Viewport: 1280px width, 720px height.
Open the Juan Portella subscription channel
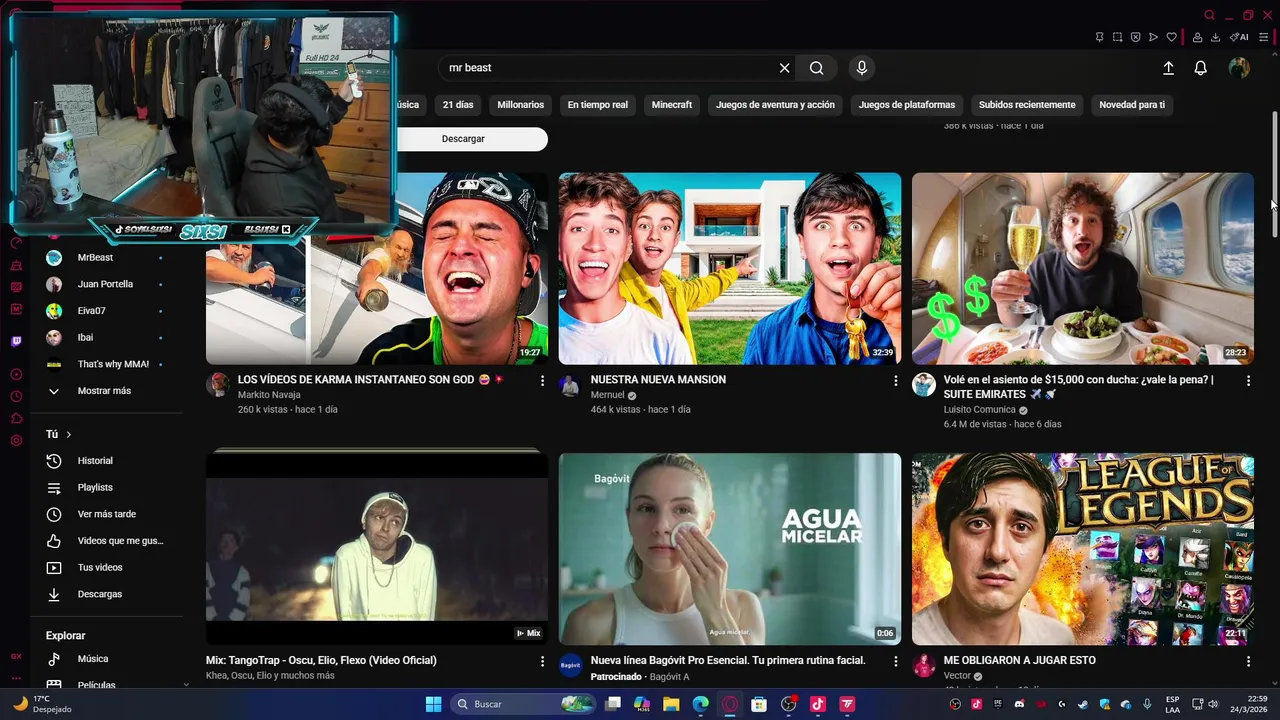click(106, 284)
